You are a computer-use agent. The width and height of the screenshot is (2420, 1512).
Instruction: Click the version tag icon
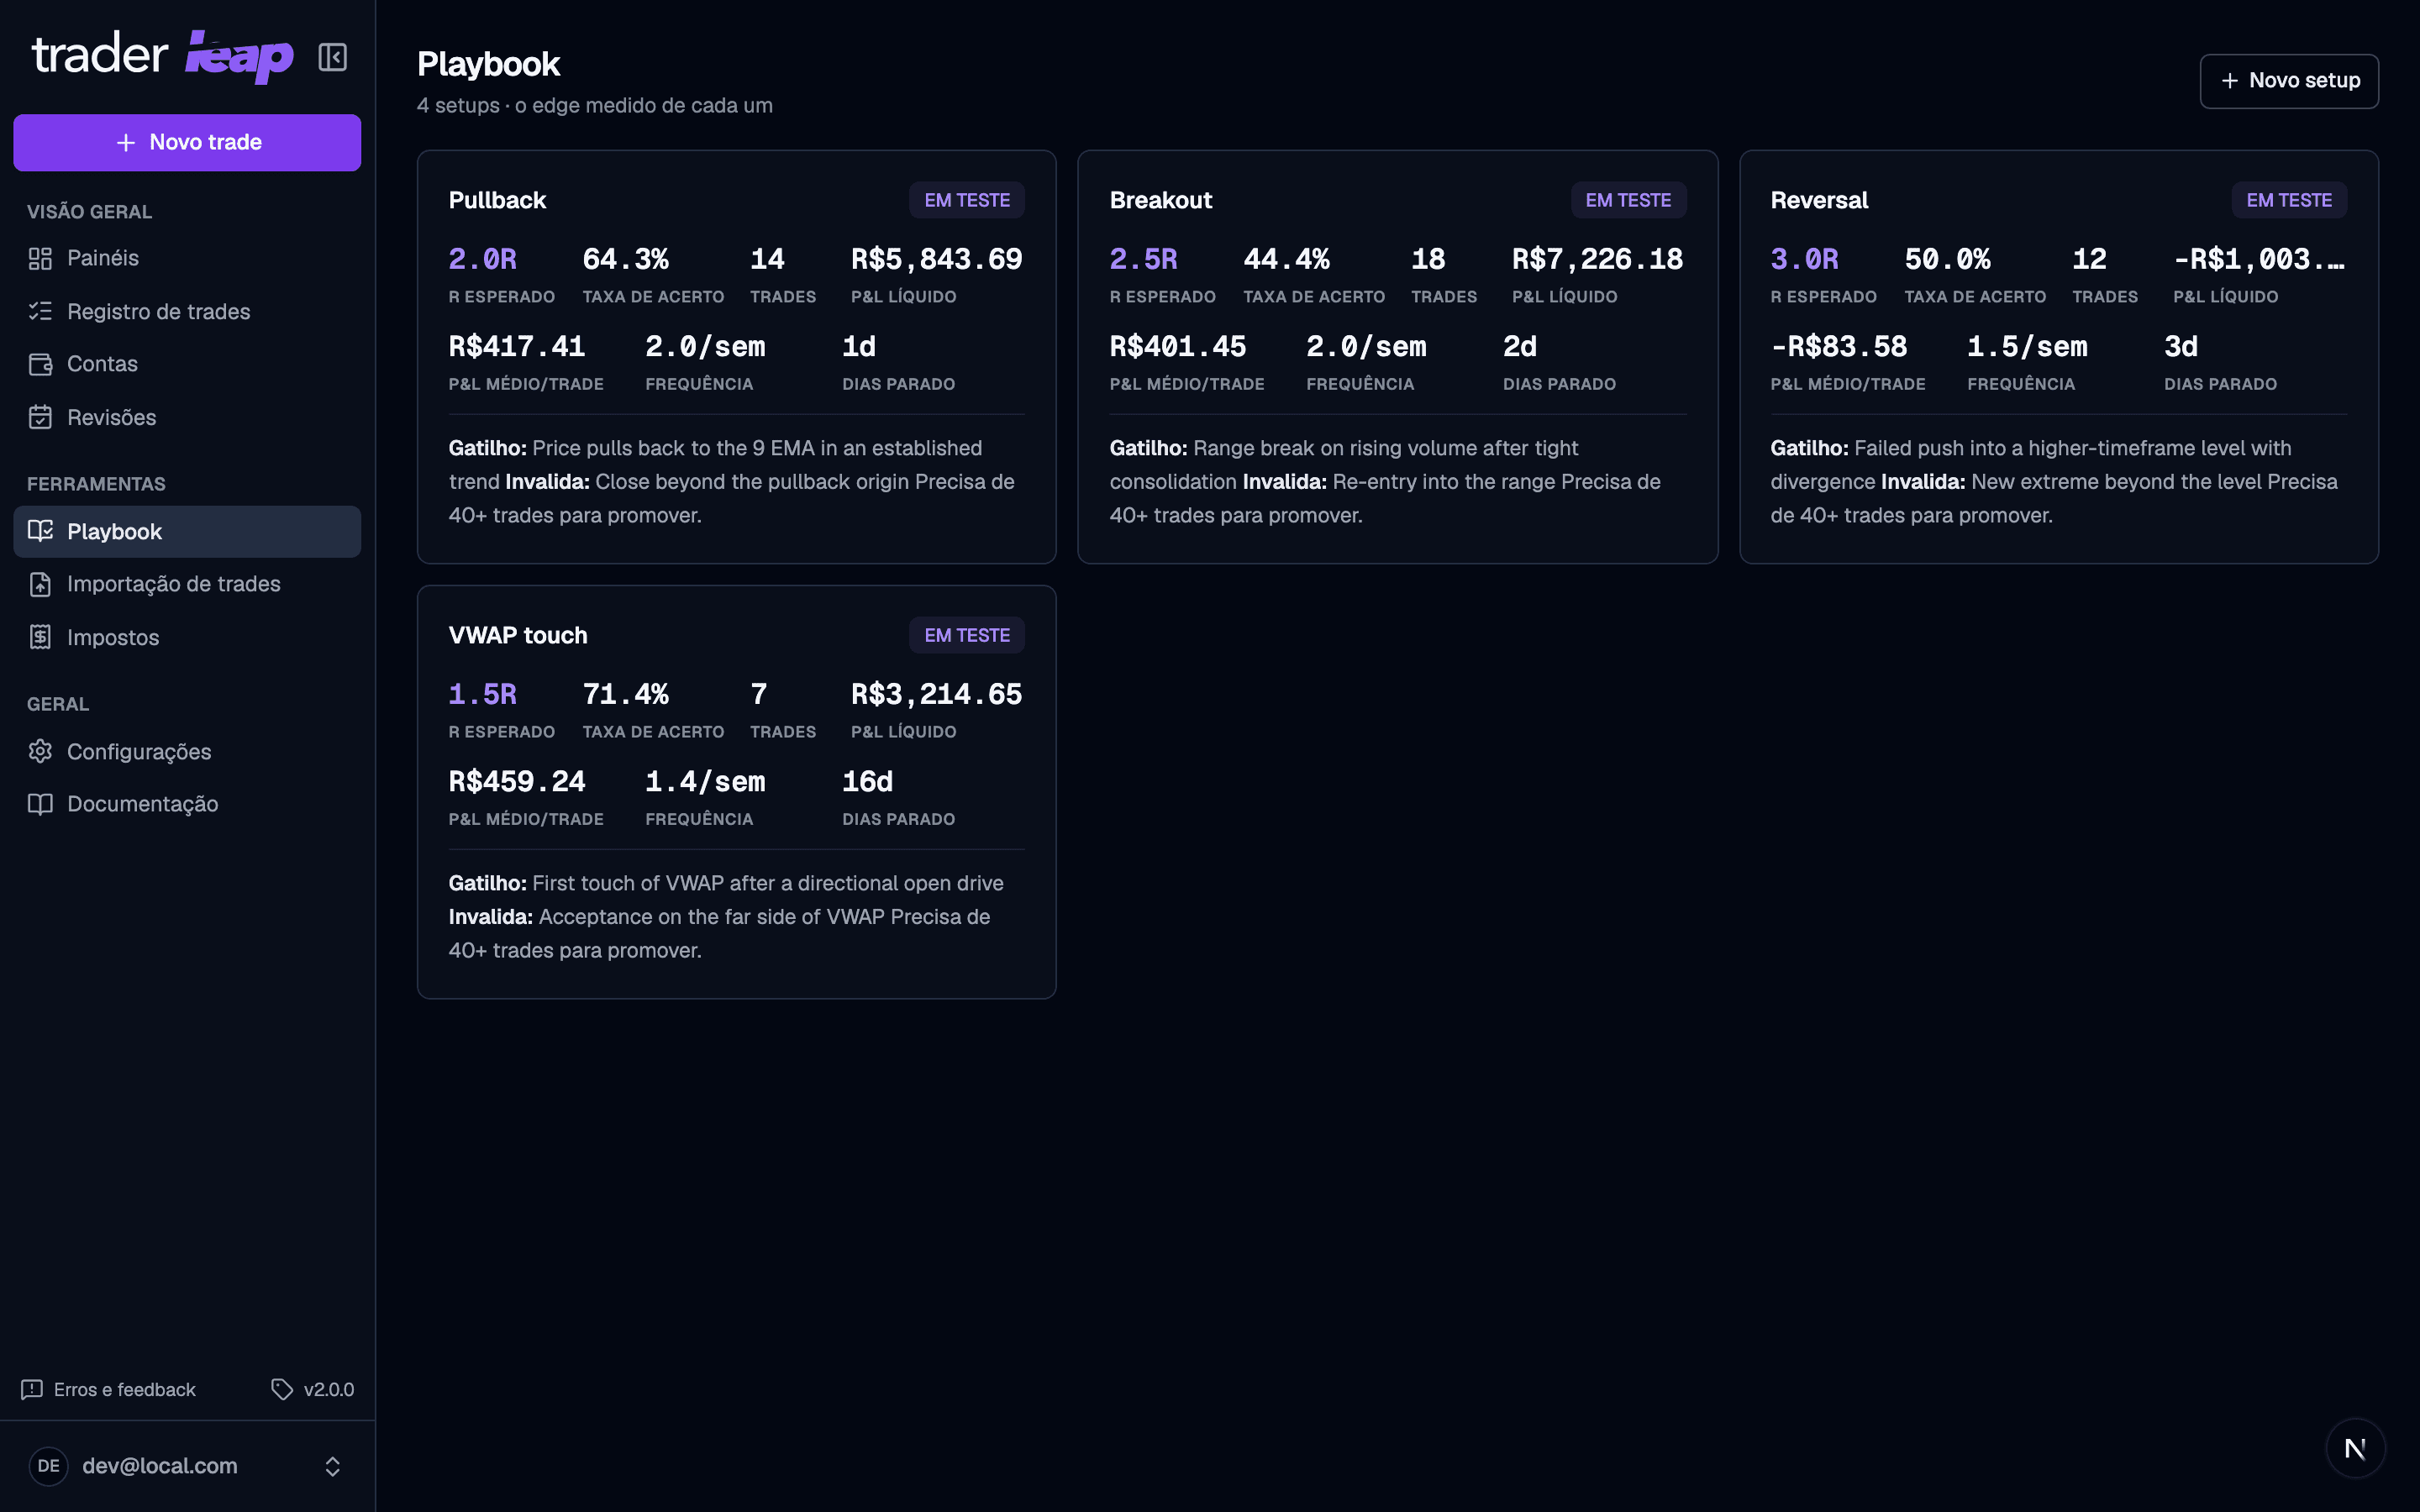click(282, 1389)
